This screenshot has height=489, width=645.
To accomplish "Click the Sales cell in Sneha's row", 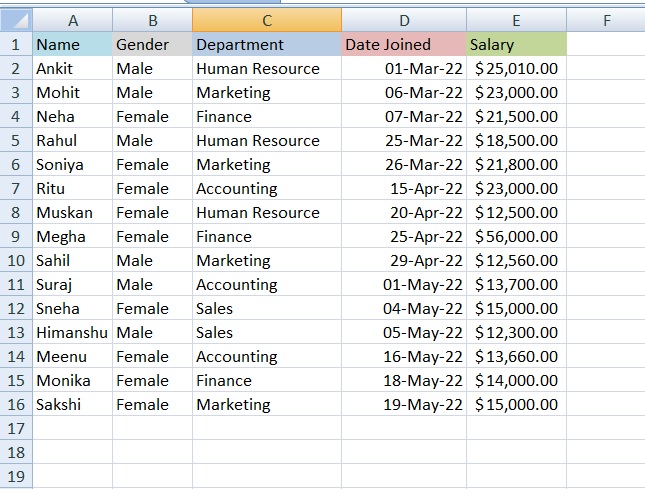I will click(266, 308).
